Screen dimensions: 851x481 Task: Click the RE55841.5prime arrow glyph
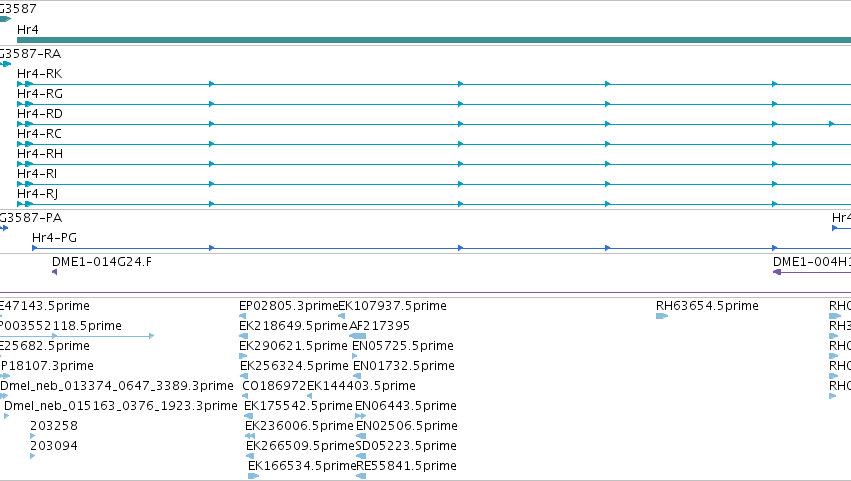[x=361, y=476]
